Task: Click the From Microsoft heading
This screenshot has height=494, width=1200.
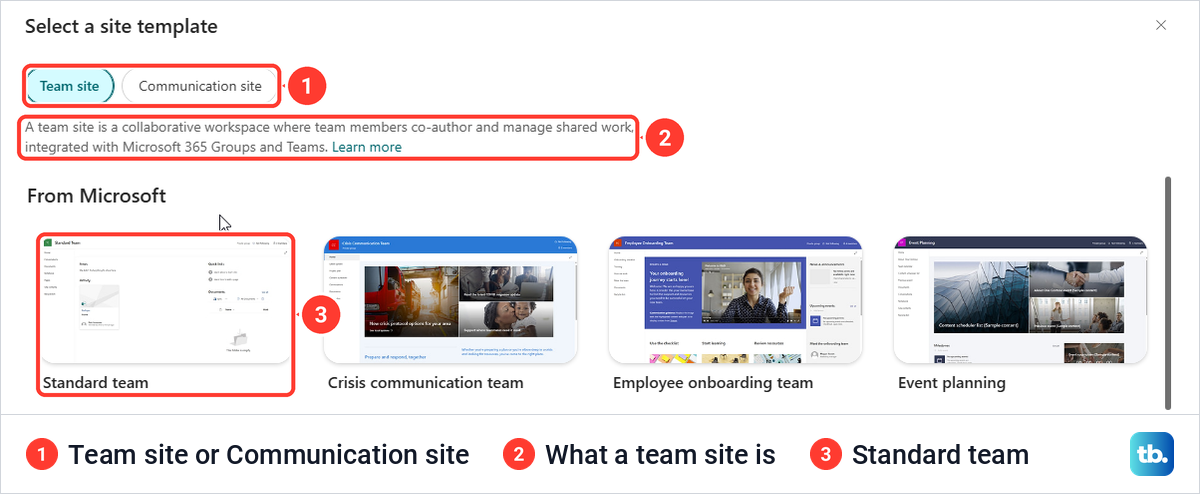Action: (x=97, y=195)
